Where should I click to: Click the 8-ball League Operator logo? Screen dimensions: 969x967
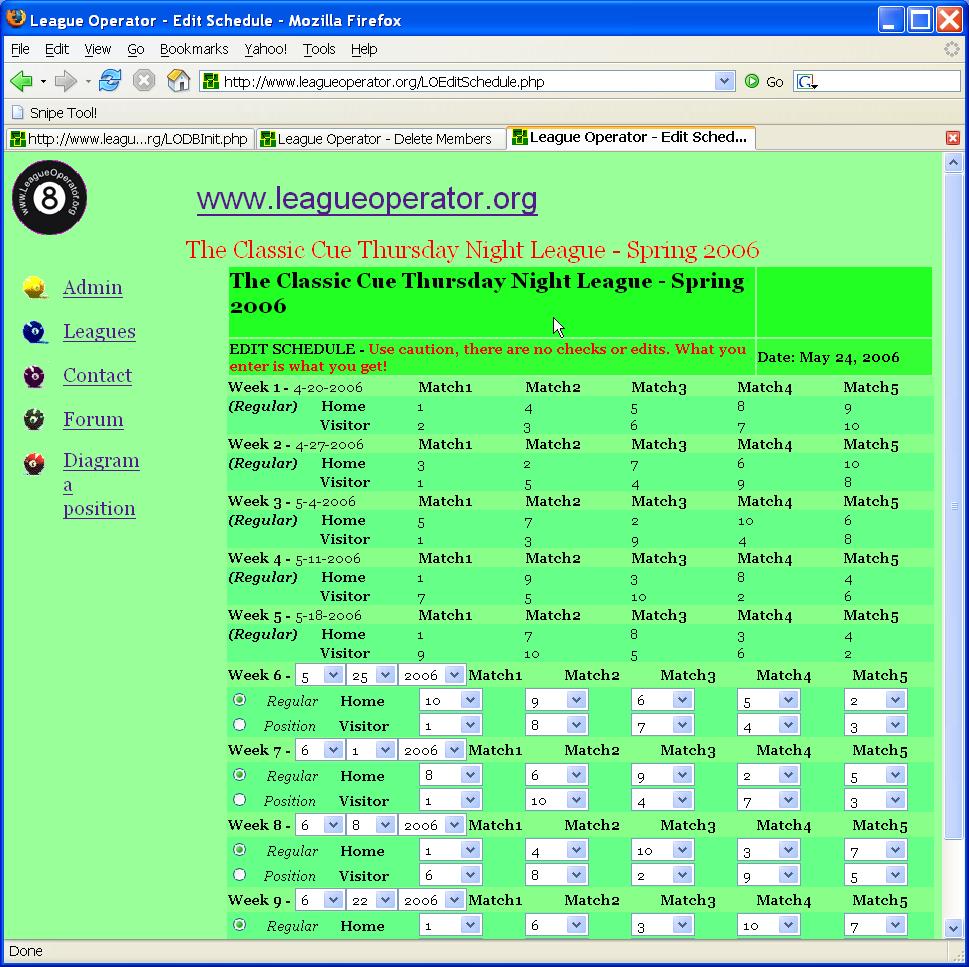pos(50,198)
